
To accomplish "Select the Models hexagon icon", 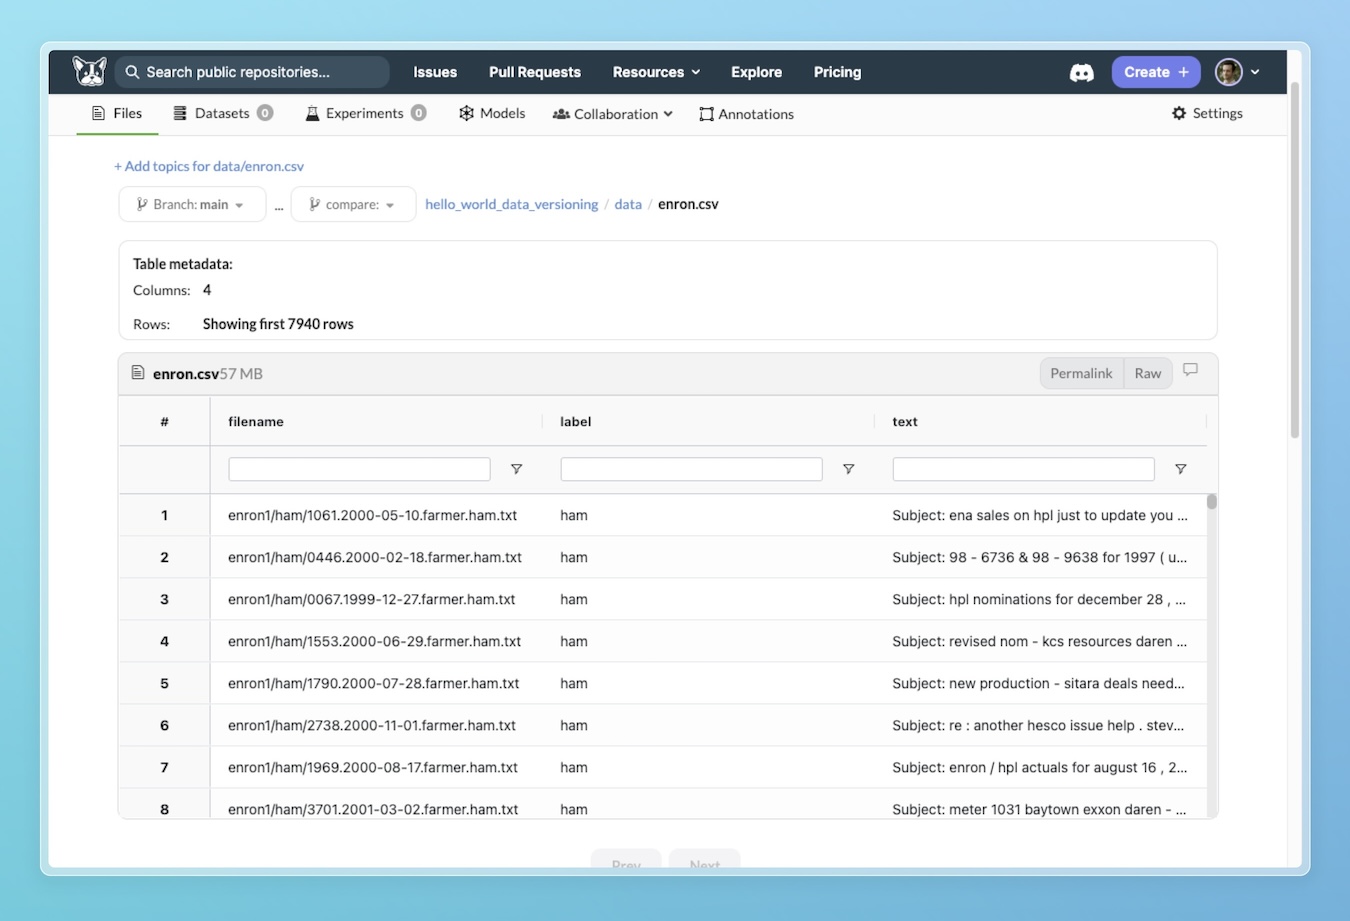I will click(x=465, y=113).
